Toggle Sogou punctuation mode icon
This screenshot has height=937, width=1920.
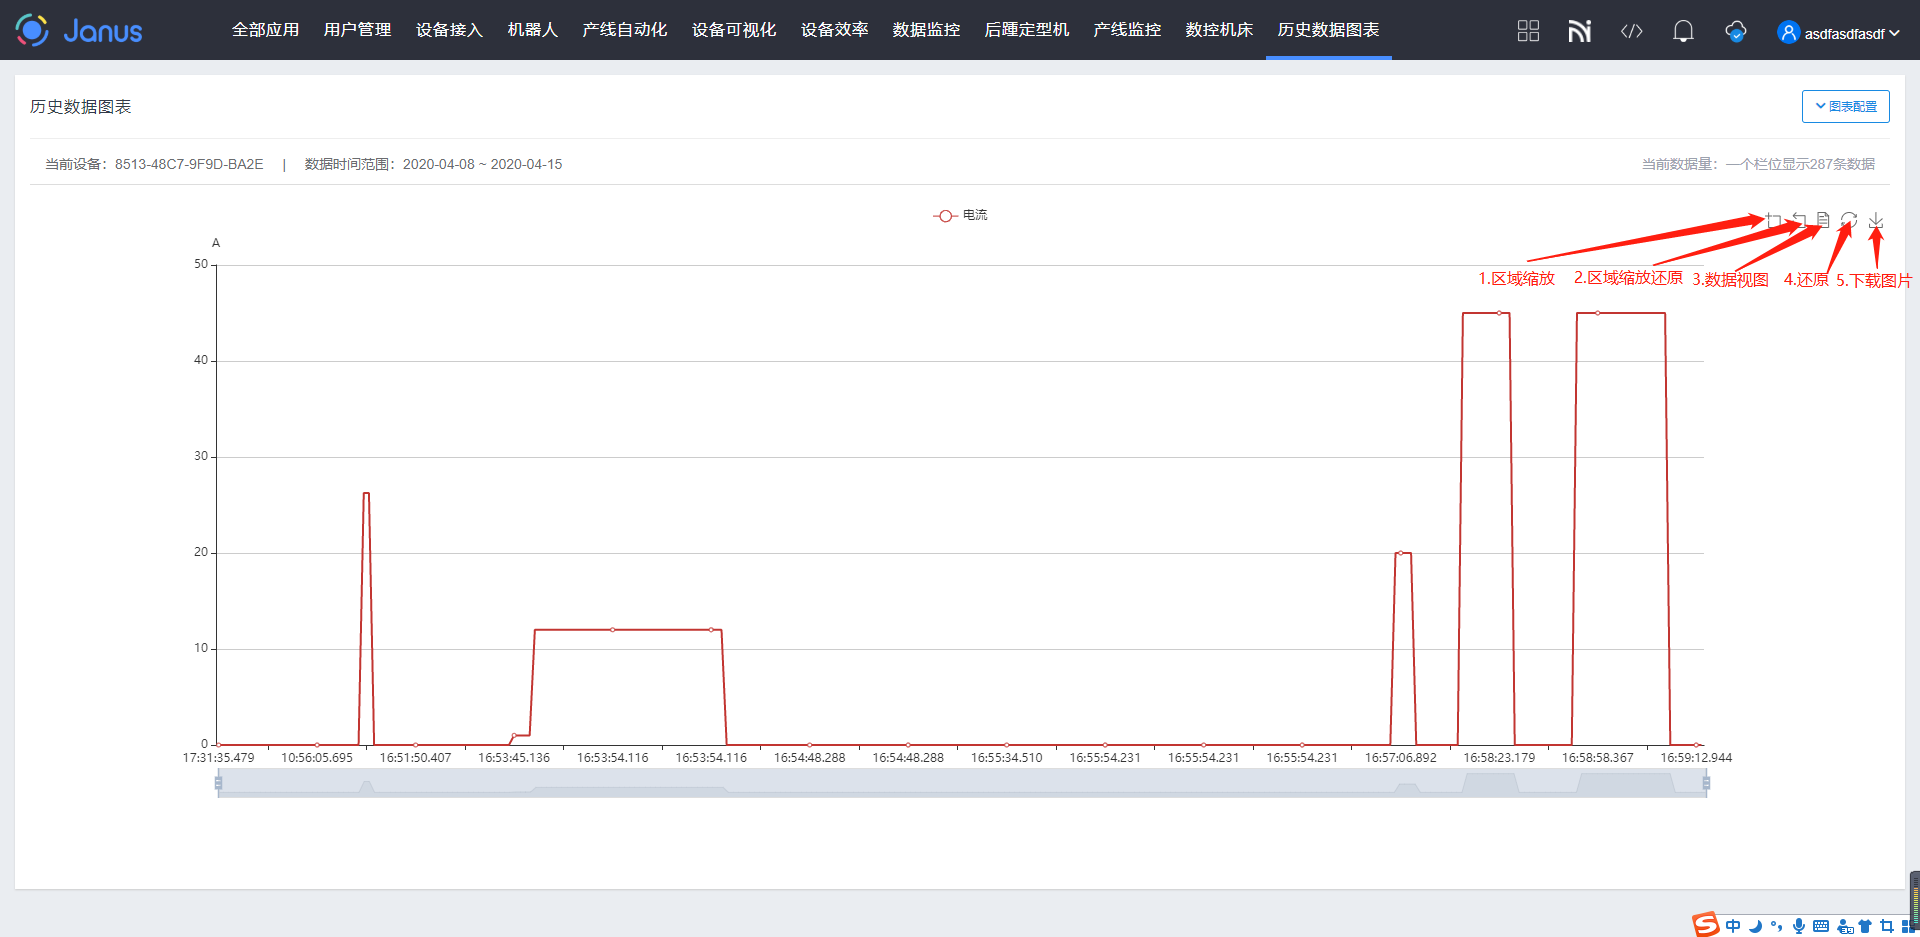(x=1777, y=926)
